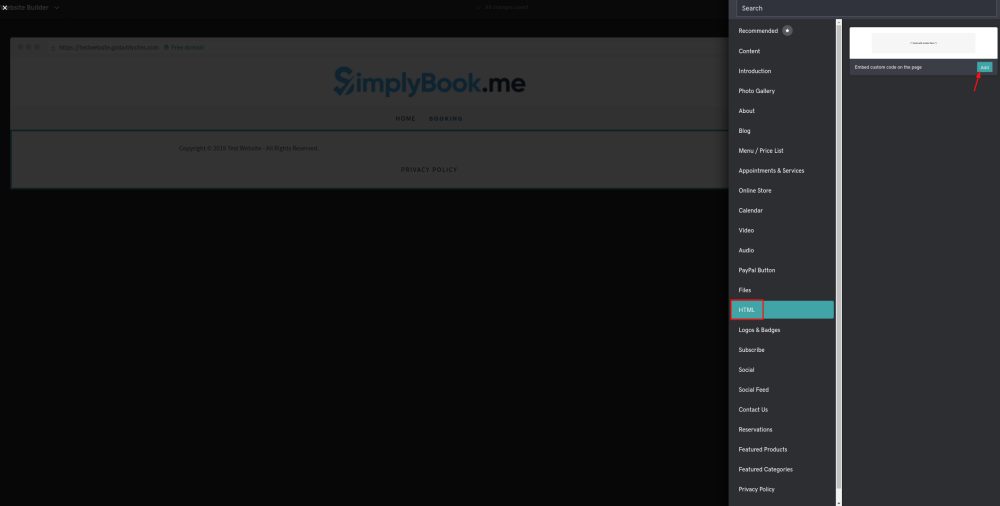This screenshot has height=506, width=1000.
Task: Select the Social Feed category
Action: click(754, 390)
